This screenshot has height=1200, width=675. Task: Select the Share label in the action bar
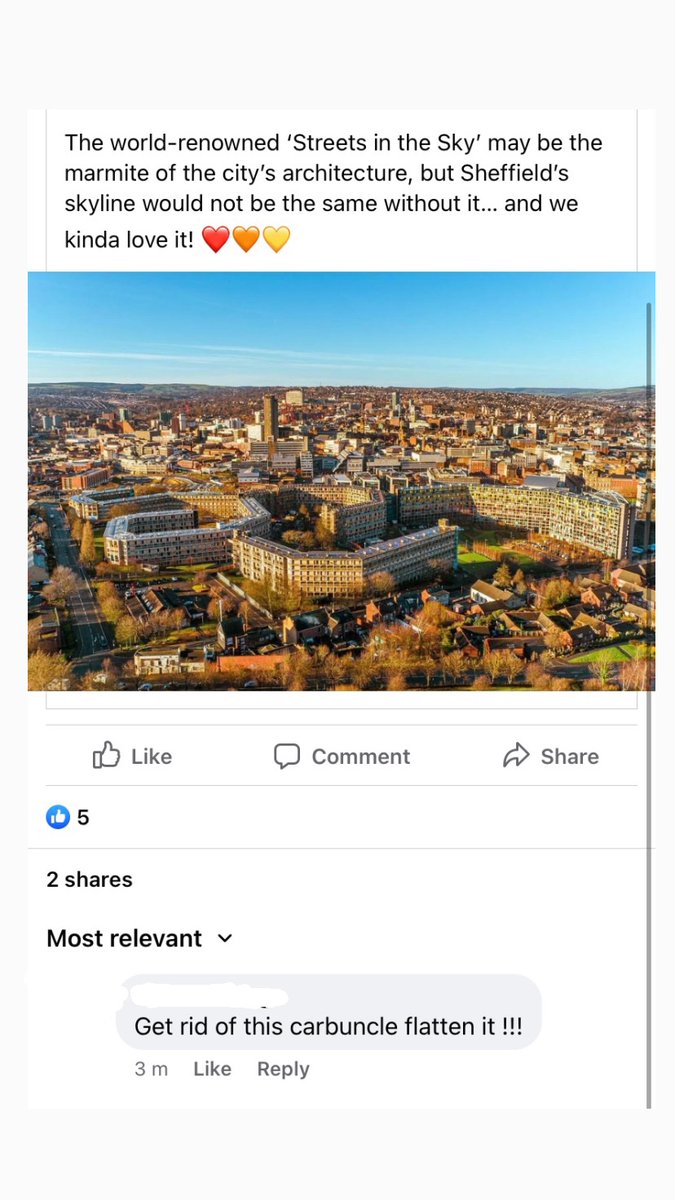(x=570, y=757)
